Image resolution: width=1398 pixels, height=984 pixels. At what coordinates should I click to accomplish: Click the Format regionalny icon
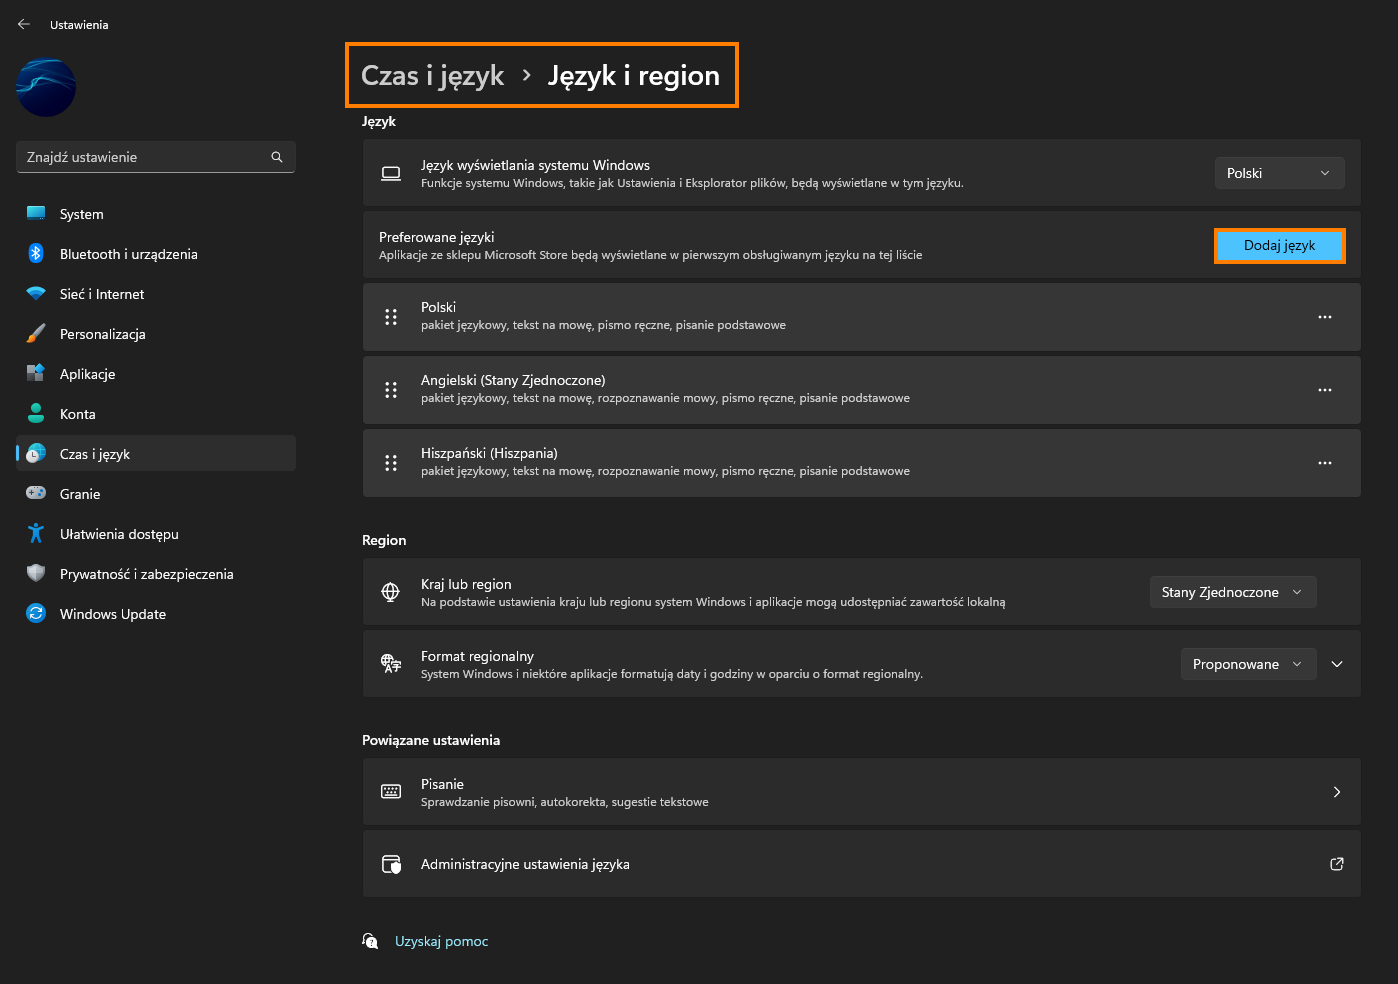(x=391, y=664)
